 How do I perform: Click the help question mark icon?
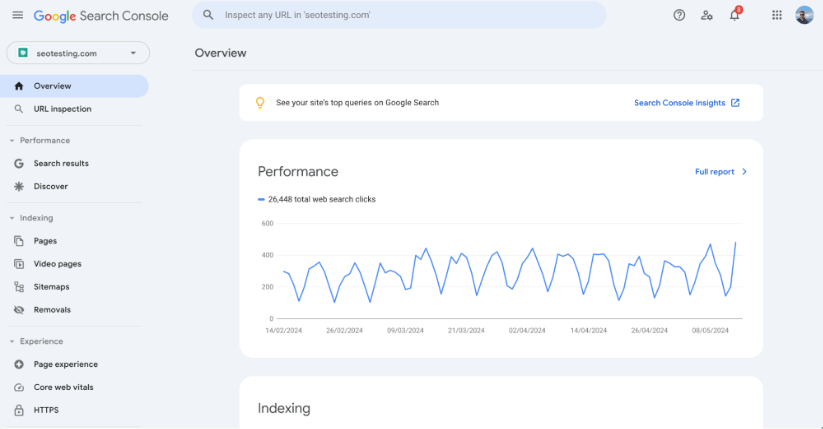679,15
